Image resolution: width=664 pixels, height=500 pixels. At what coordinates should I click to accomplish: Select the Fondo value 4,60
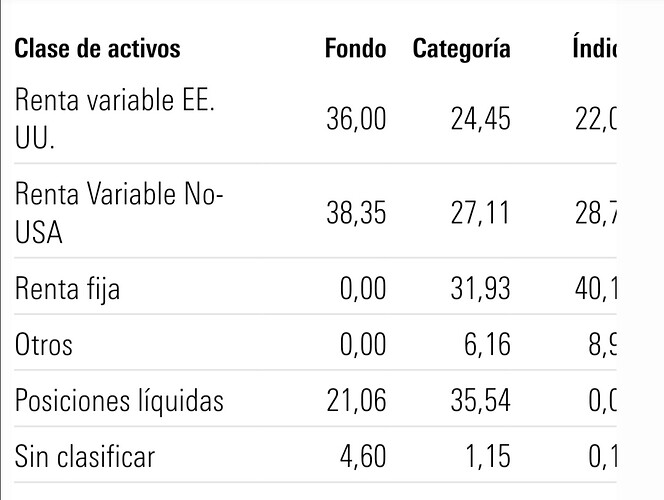tap(363, 457)
